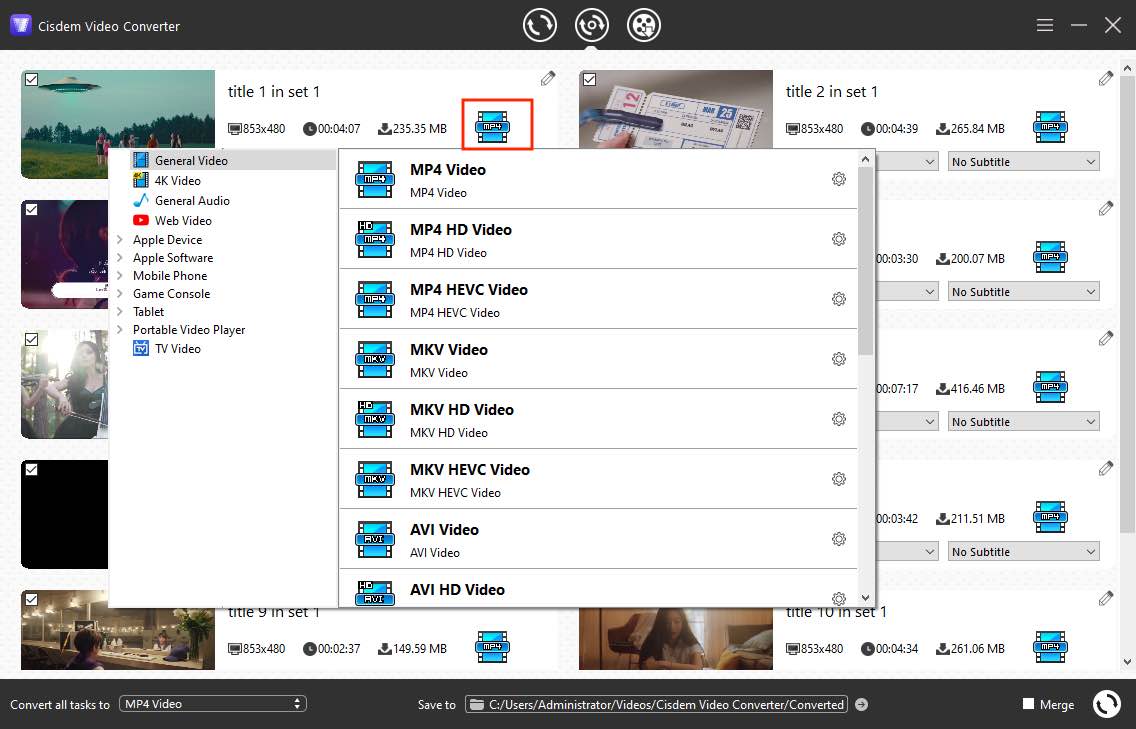The image size is (1136, 729).
Task: Choose the MP4 HD Video format
Action: click(598, 240)
